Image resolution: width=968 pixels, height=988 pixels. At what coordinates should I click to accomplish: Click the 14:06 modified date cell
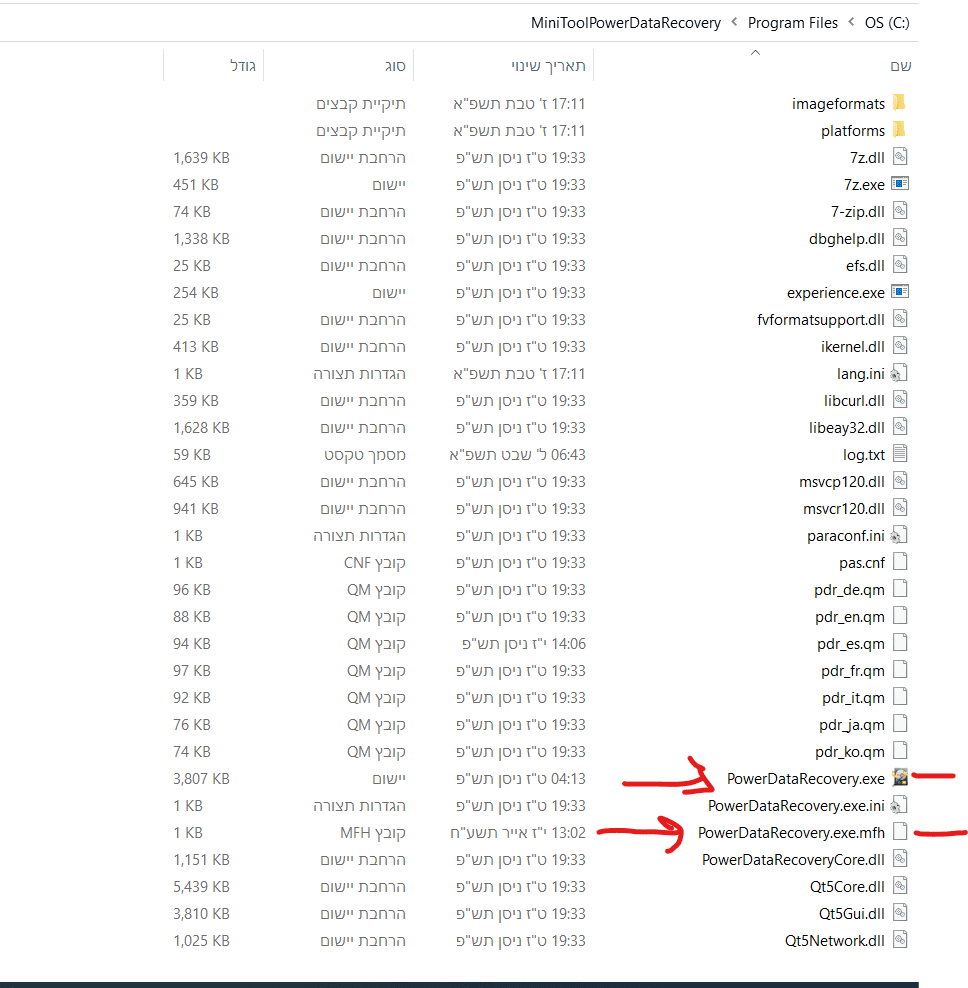pyautogui.click(x=524, y=644)
